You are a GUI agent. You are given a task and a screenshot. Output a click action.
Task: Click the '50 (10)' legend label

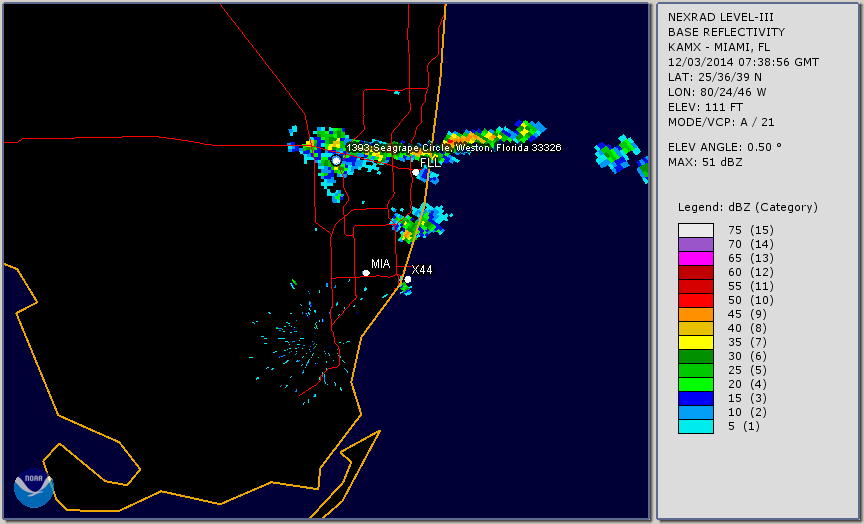click(750, 300)
